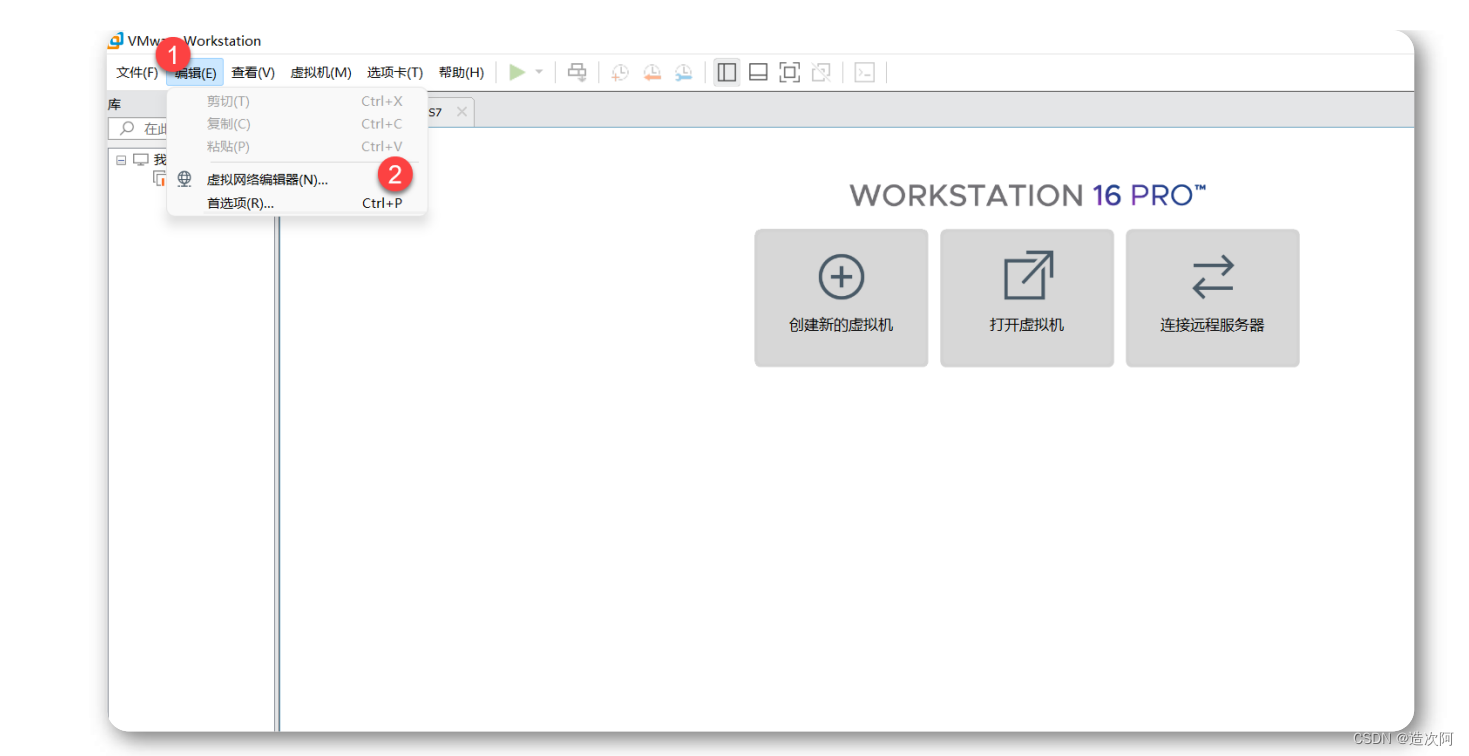Click the globe icon beside 虚拟网络编辑器
Screen dimensions: 1469x756
coord(184,179)
